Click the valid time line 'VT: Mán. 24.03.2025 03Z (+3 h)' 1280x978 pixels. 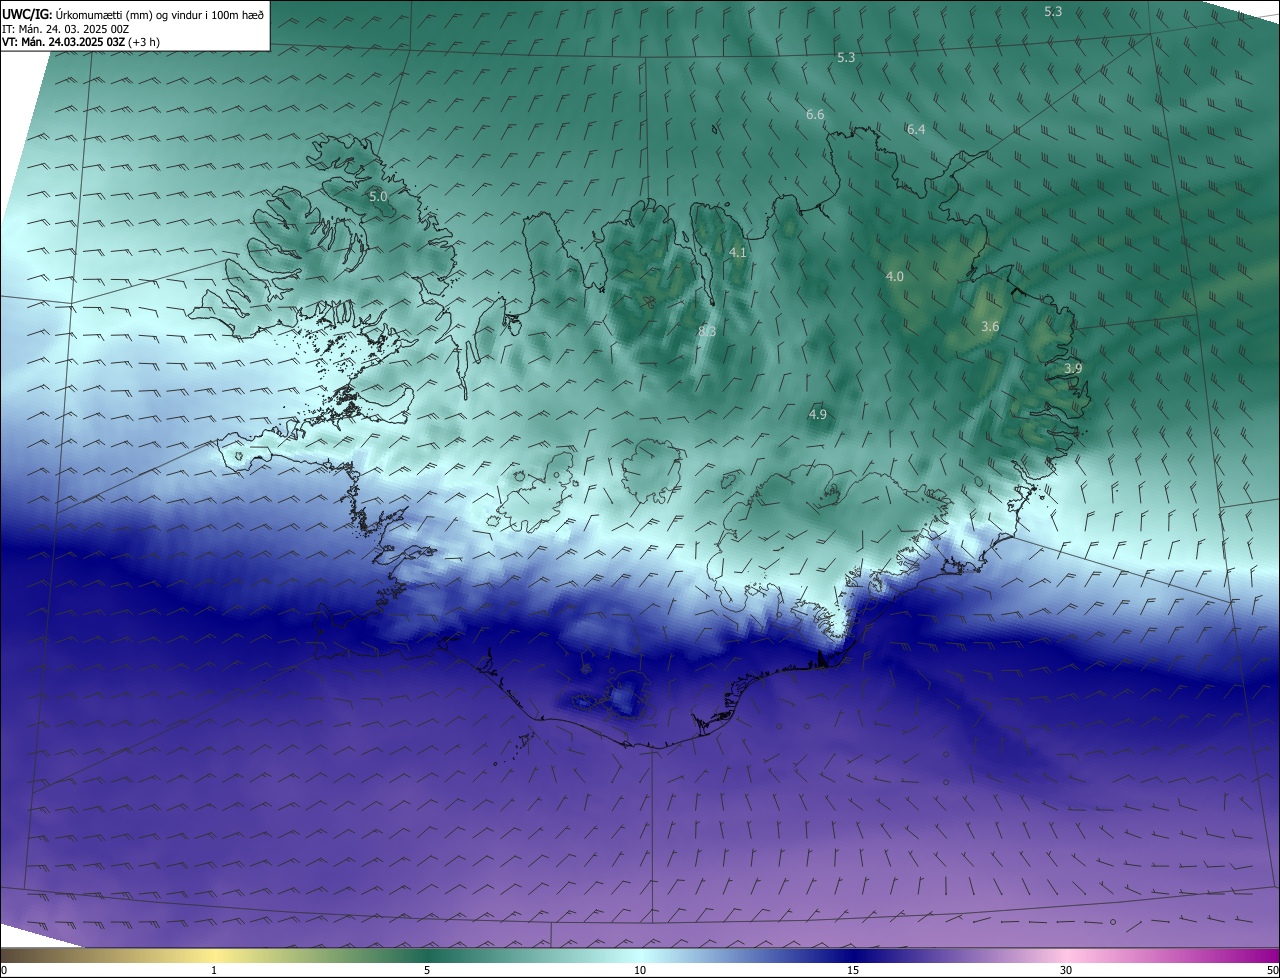[x=81, y=42]
